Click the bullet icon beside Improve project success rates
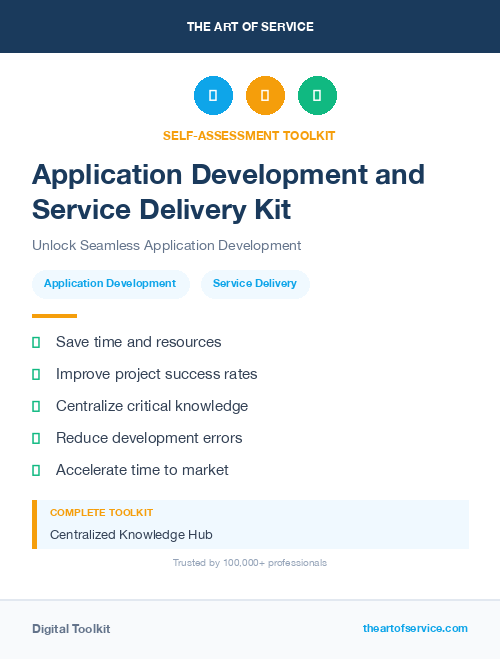This screenshot has width=500, height=659. pos(36,374)
